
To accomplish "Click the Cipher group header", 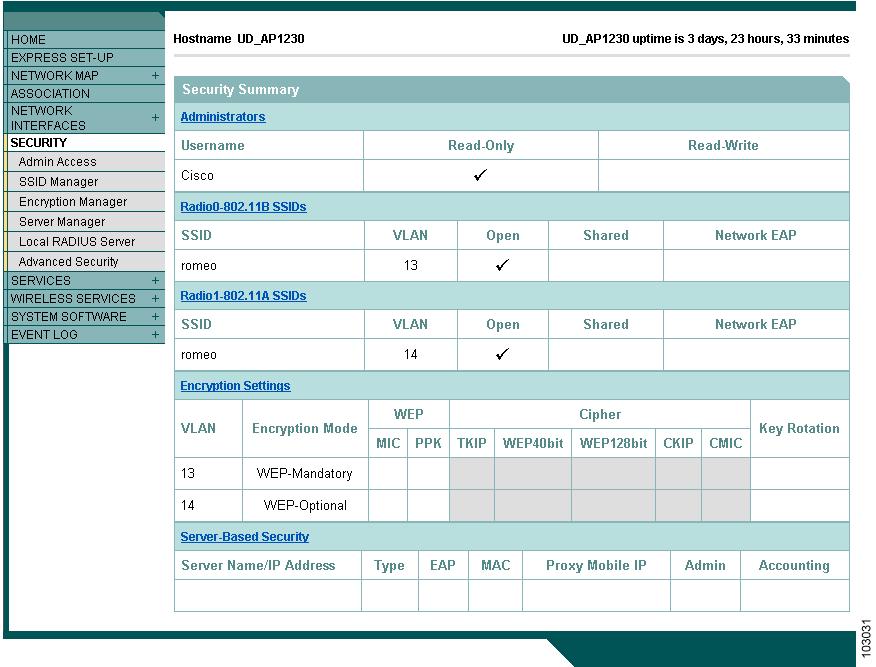I will pos(600,415).
